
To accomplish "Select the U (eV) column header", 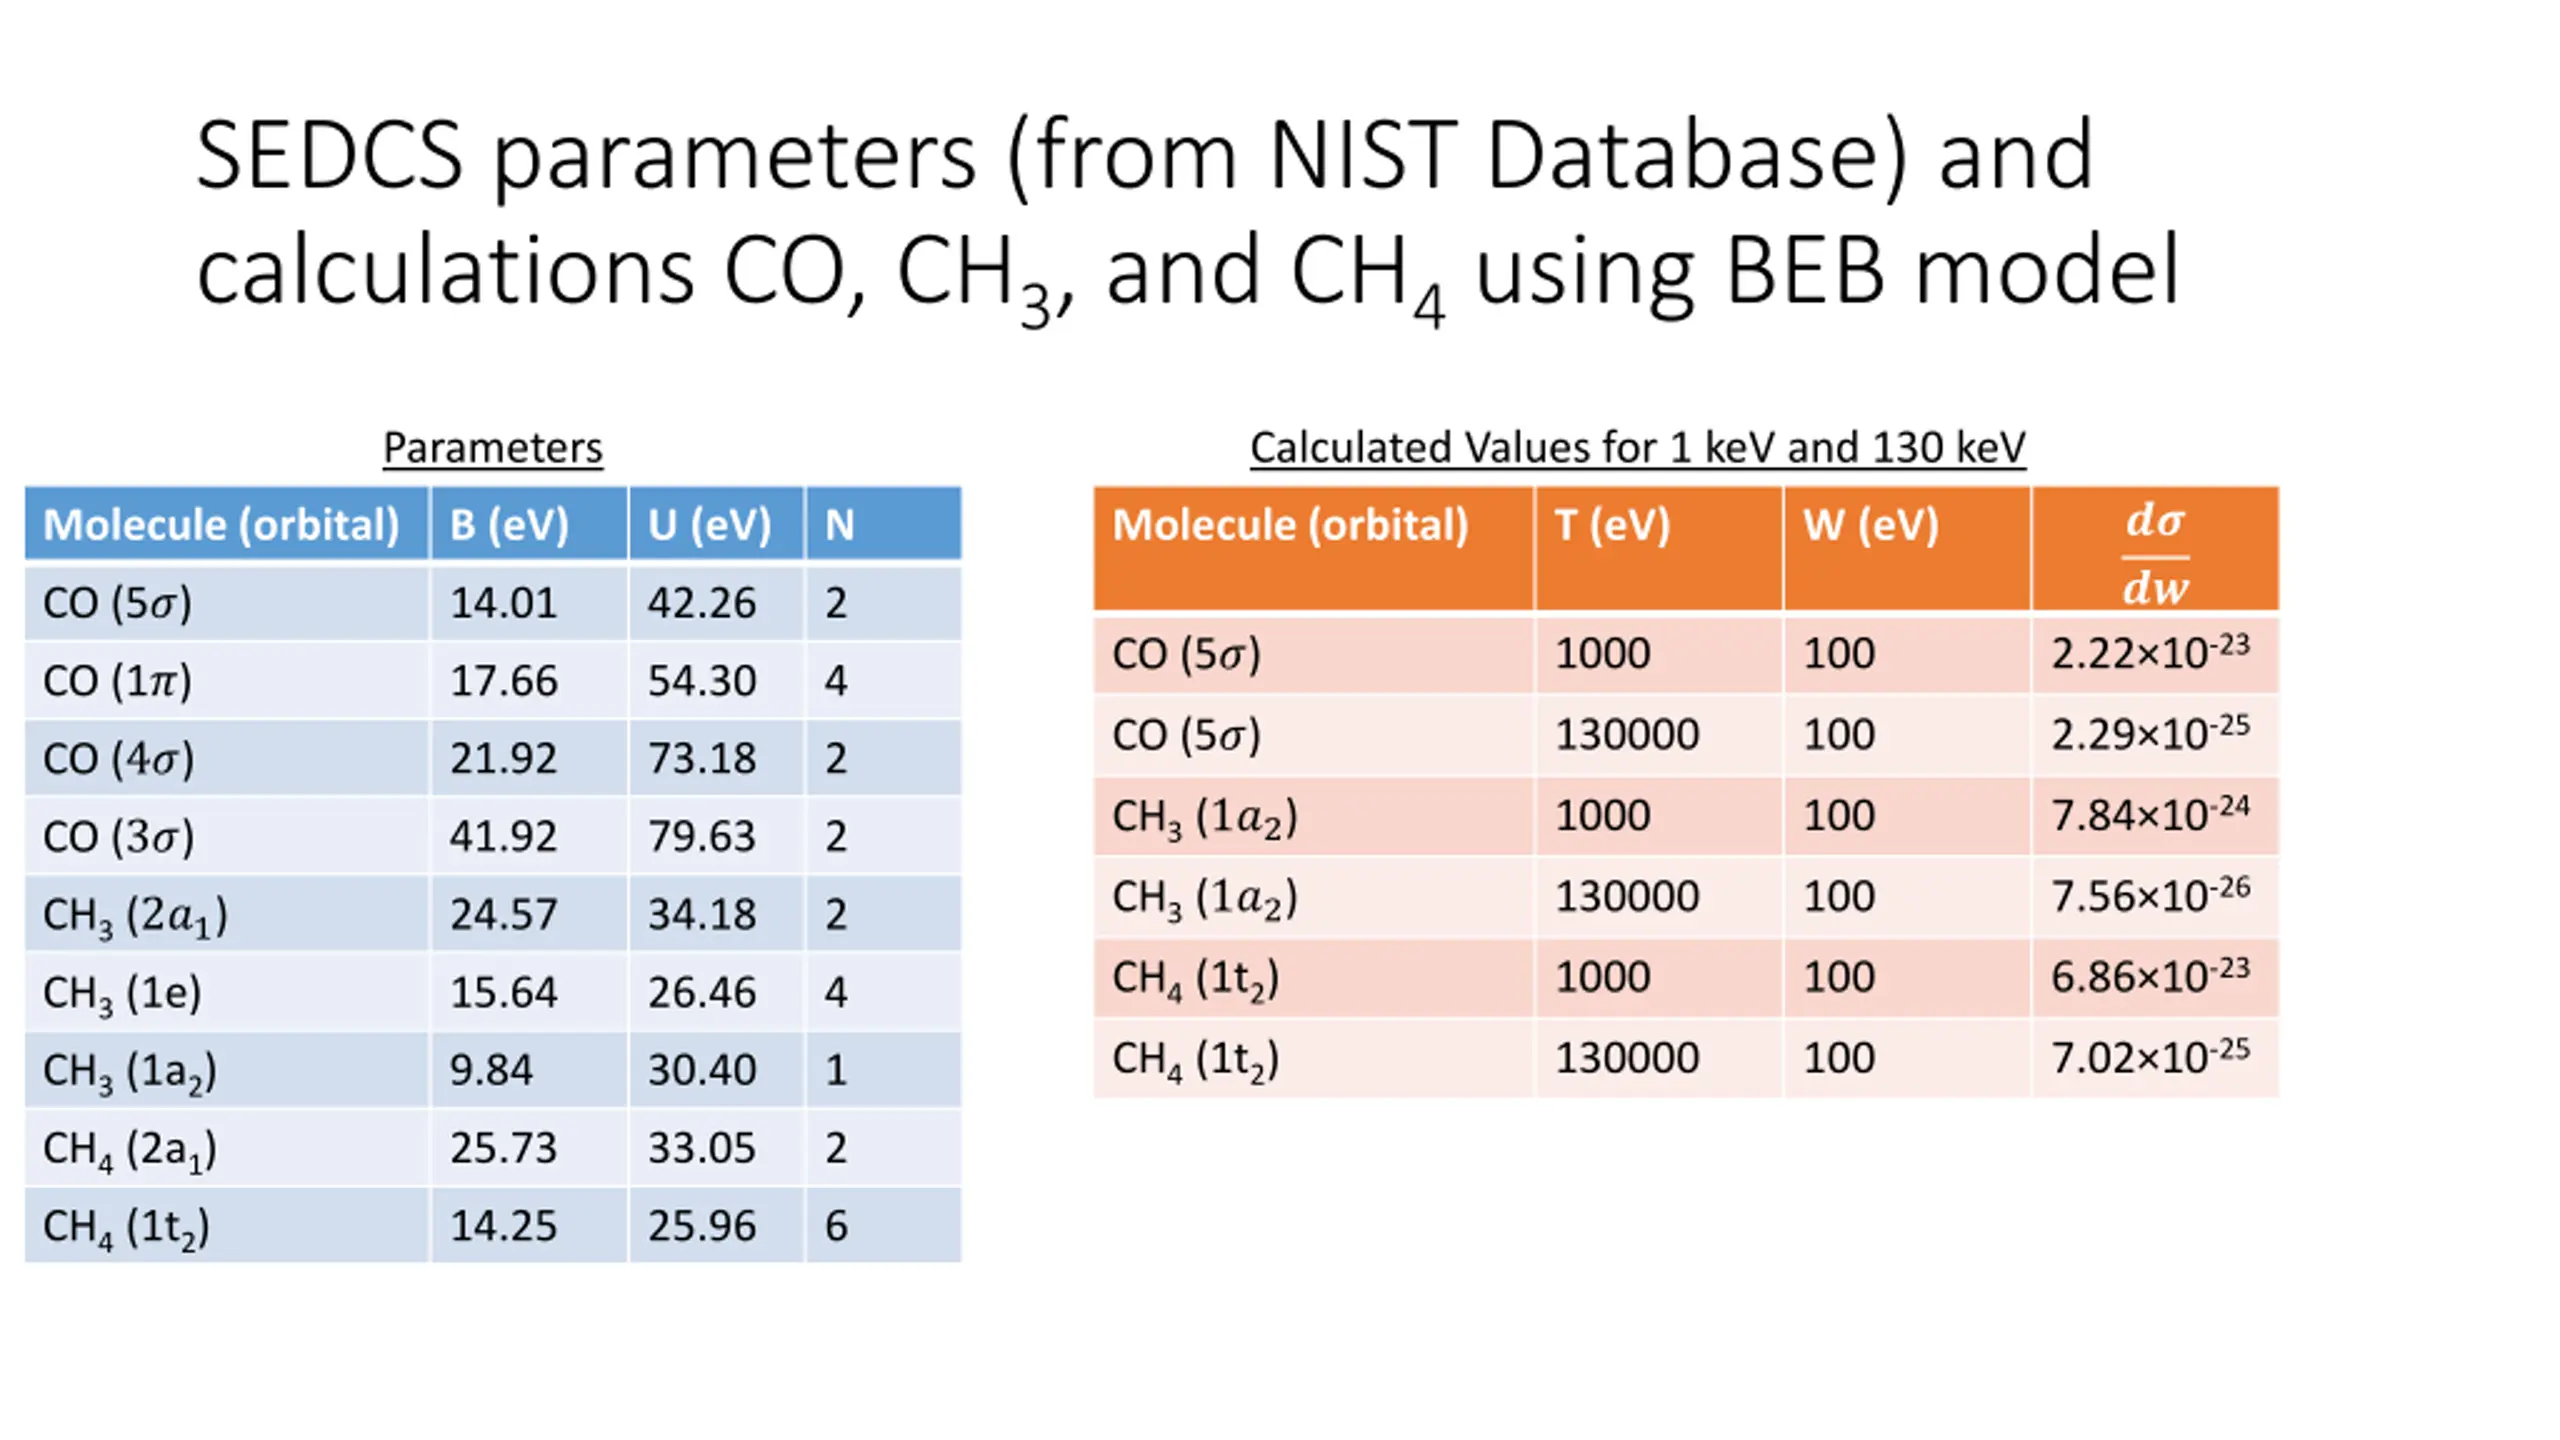I will coord(716,523).
